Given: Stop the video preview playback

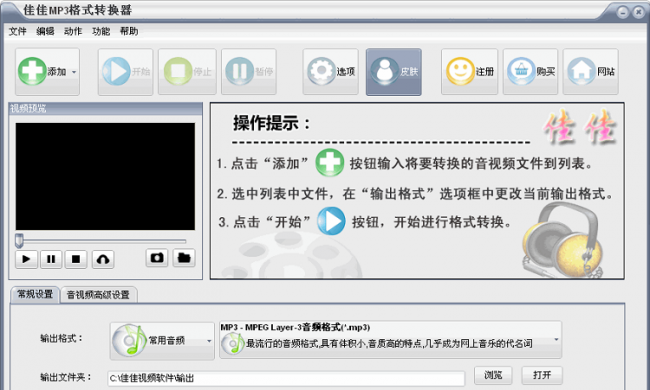Looking at the screenshot, I should point(76,259).
